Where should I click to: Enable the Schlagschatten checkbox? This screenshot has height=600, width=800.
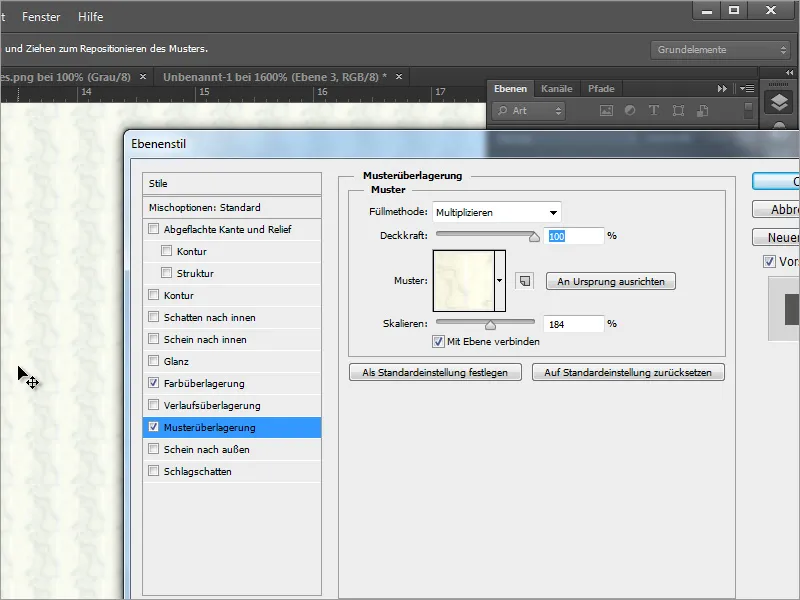point(154,470)
